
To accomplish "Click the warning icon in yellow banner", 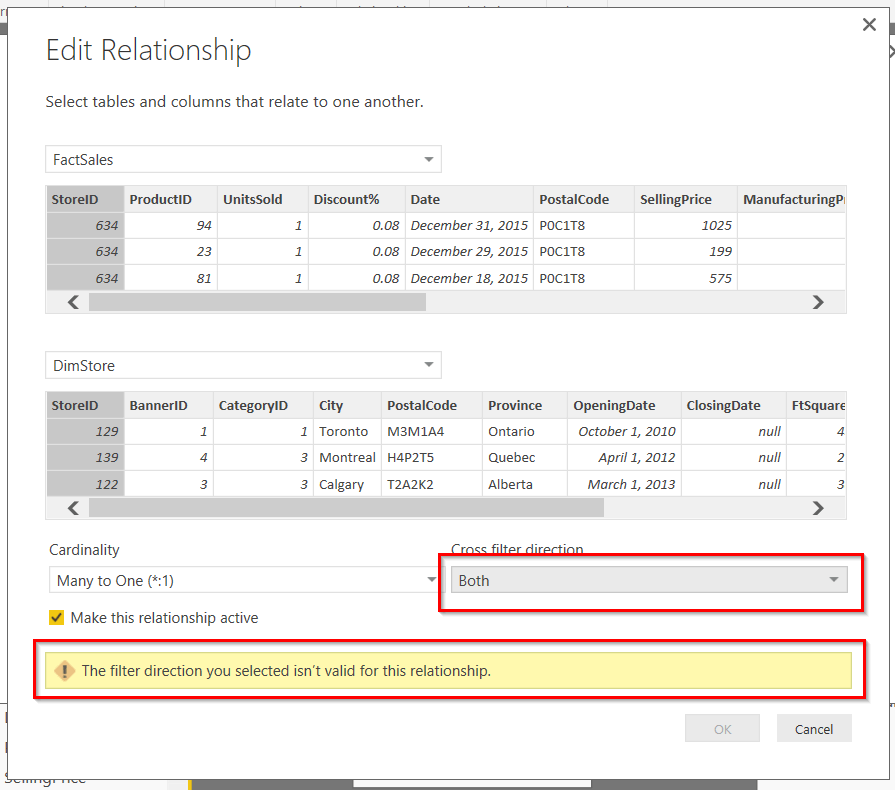I will point(65,671).
